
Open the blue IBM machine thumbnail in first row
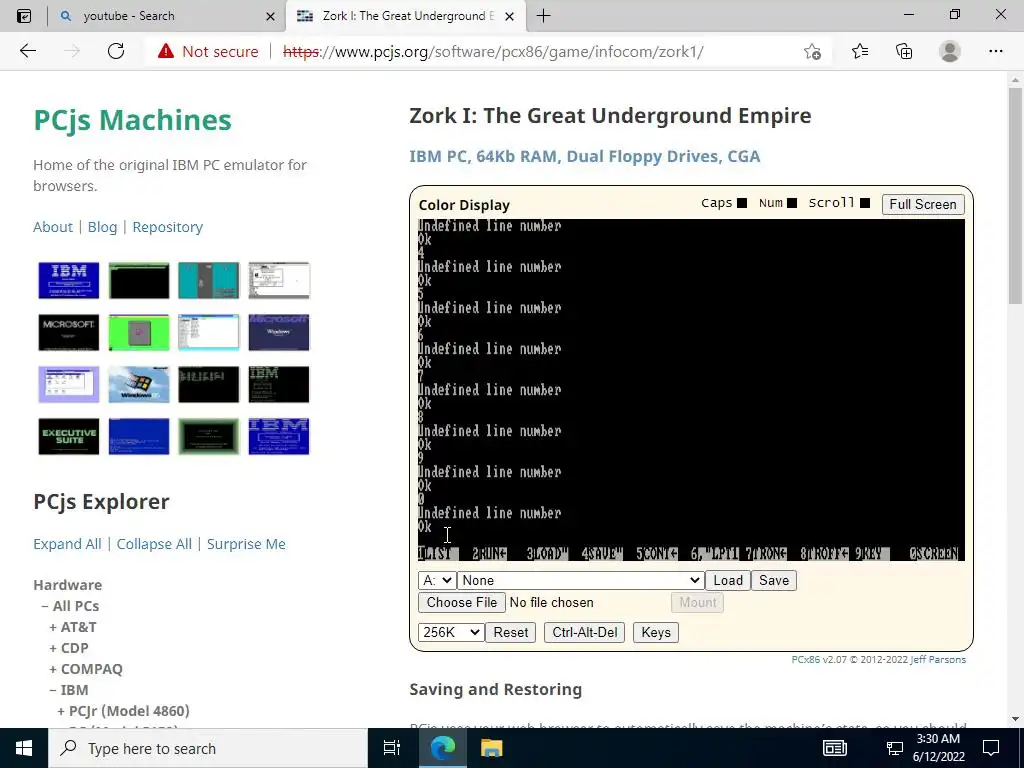pos(69,280)
